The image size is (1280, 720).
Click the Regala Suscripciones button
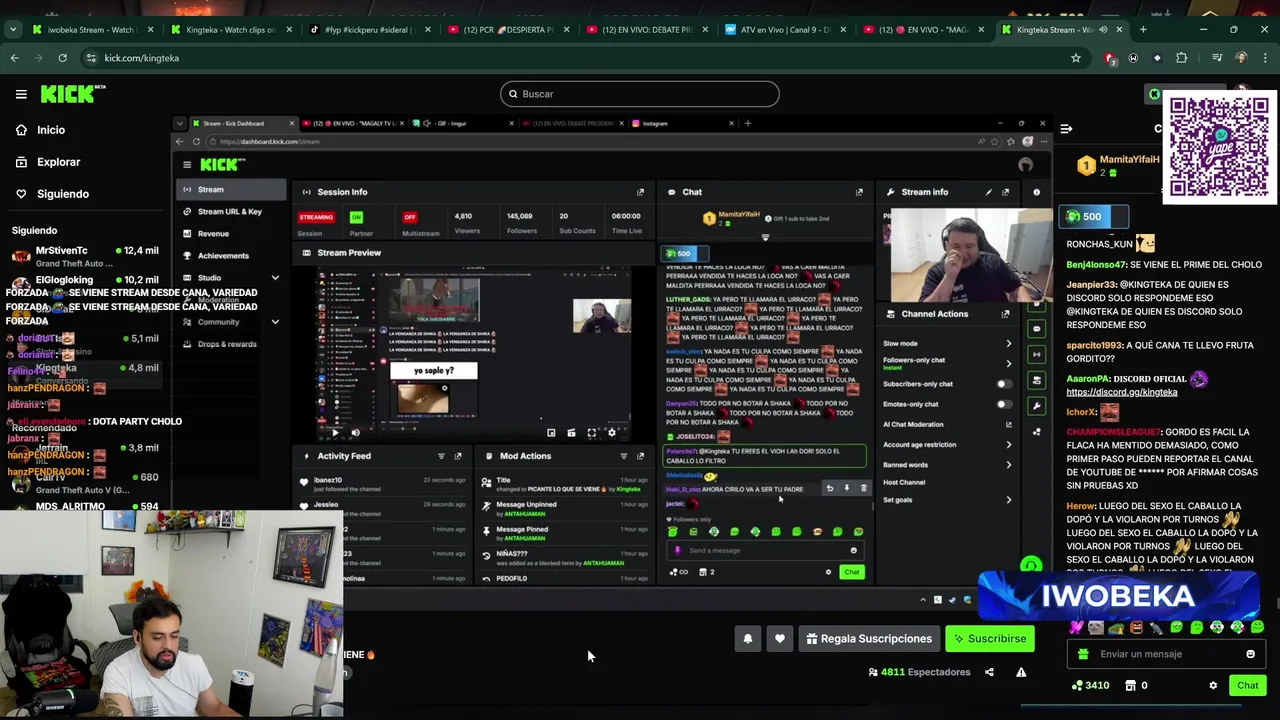click(869, 639)
